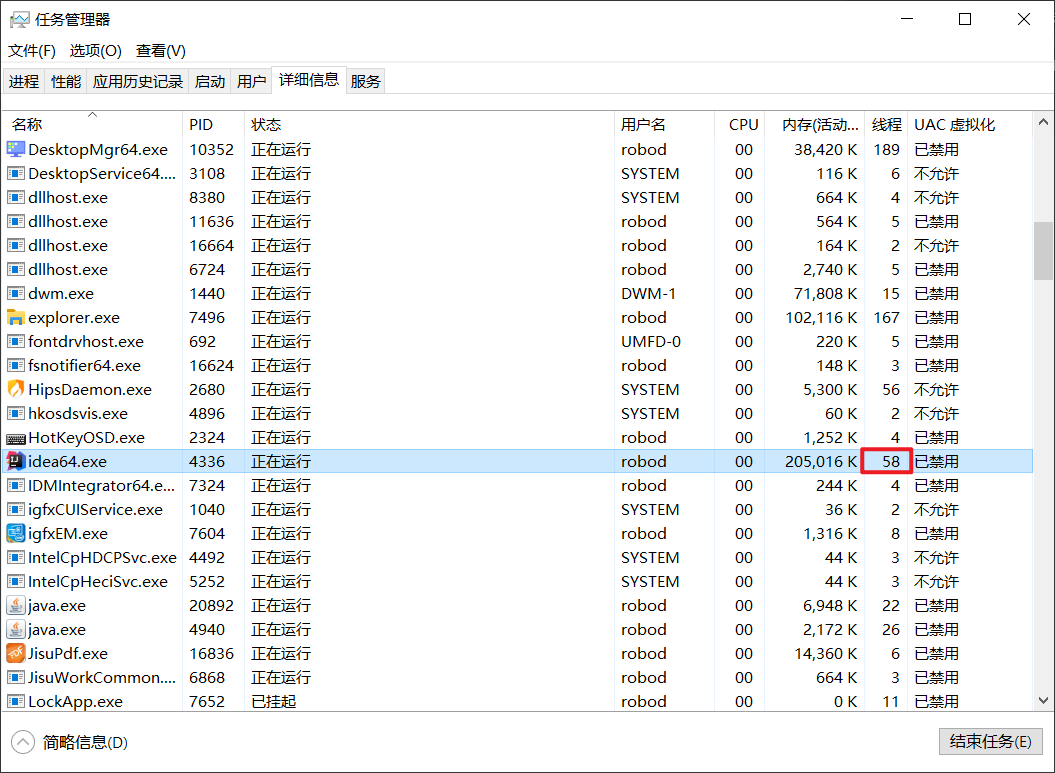Click the explorer.exe folder icon
1055x773 pixels.
point(15,318)
